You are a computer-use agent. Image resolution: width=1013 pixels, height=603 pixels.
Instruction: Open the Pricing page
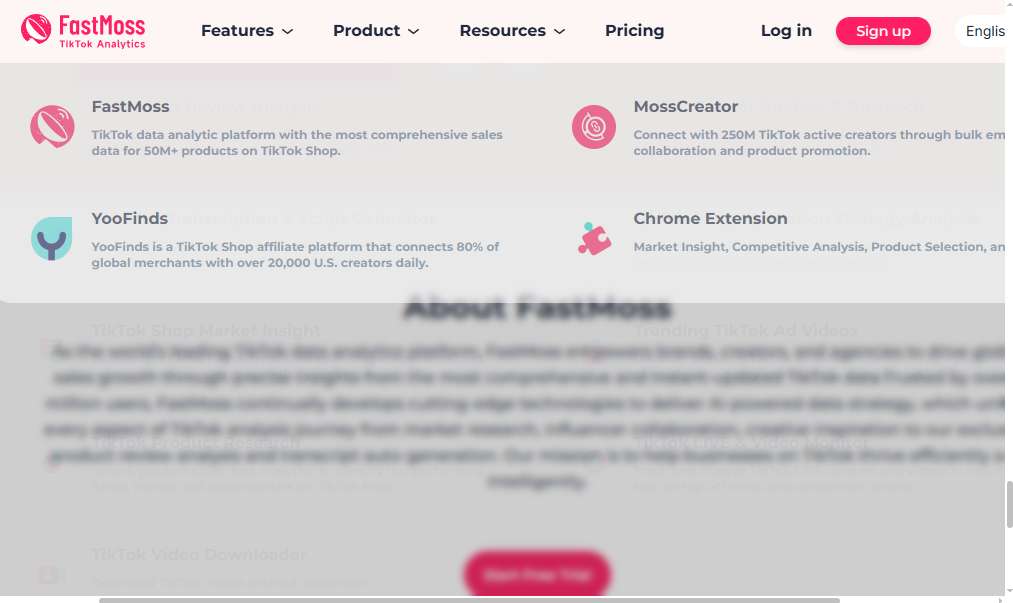coord(634,30)
